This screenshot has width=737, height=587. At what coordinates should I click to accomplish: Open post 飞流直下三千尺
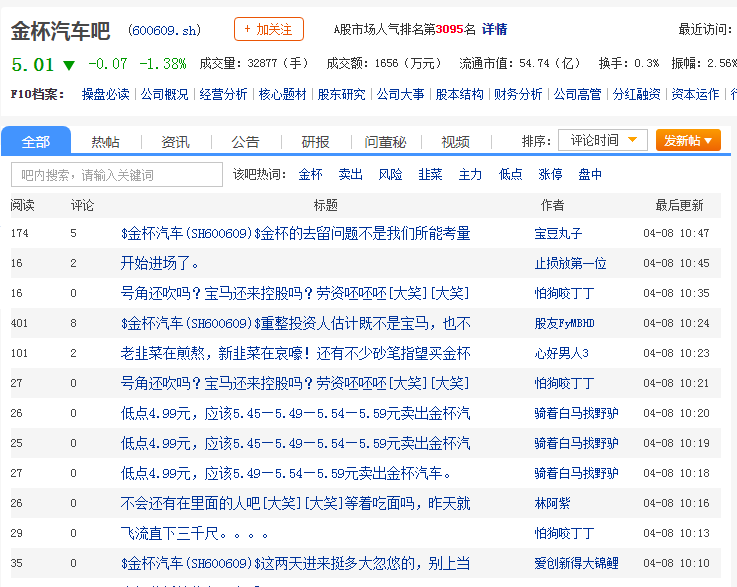[x=195, y=533]
